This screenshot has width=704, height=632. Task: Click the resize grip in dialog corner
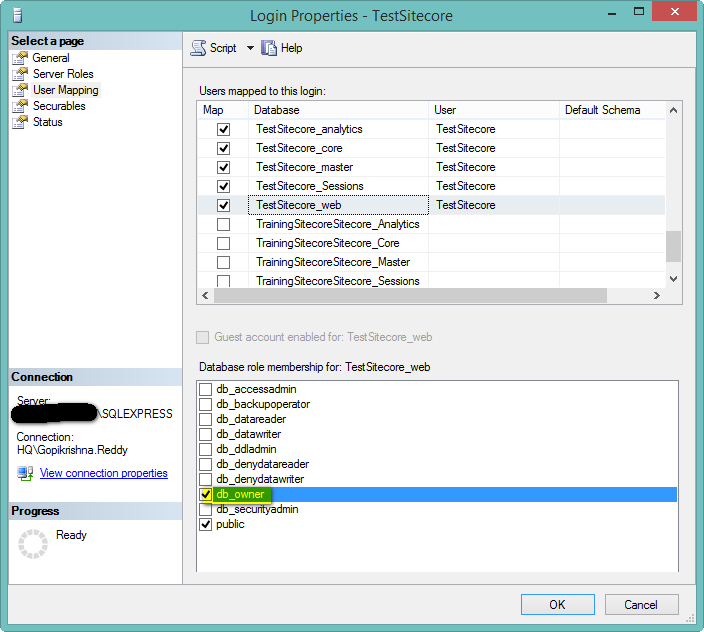[690, 619]
